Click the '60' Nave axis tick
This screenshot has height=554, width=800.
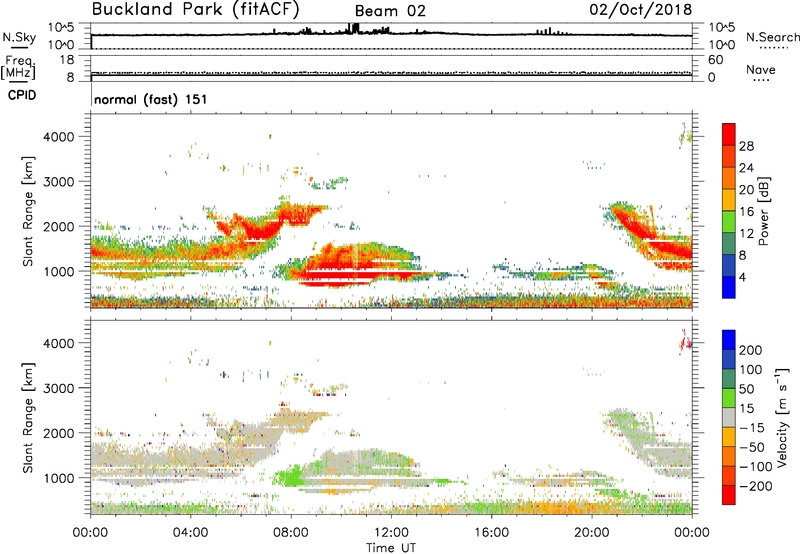[x=715, y=60]
